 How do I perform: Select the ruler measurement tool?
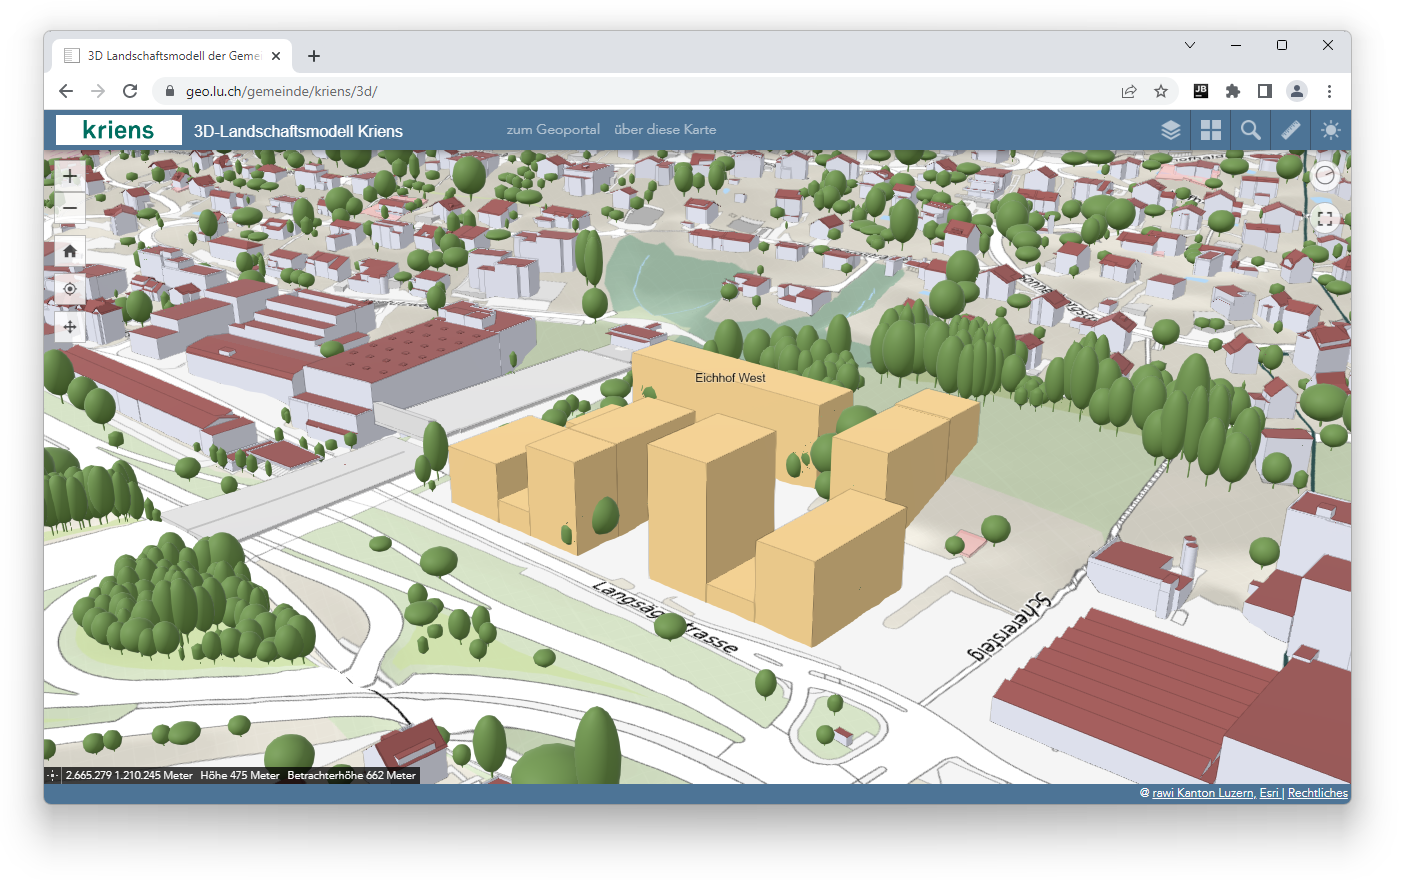pyautogui.click(x=1290, y=130)
